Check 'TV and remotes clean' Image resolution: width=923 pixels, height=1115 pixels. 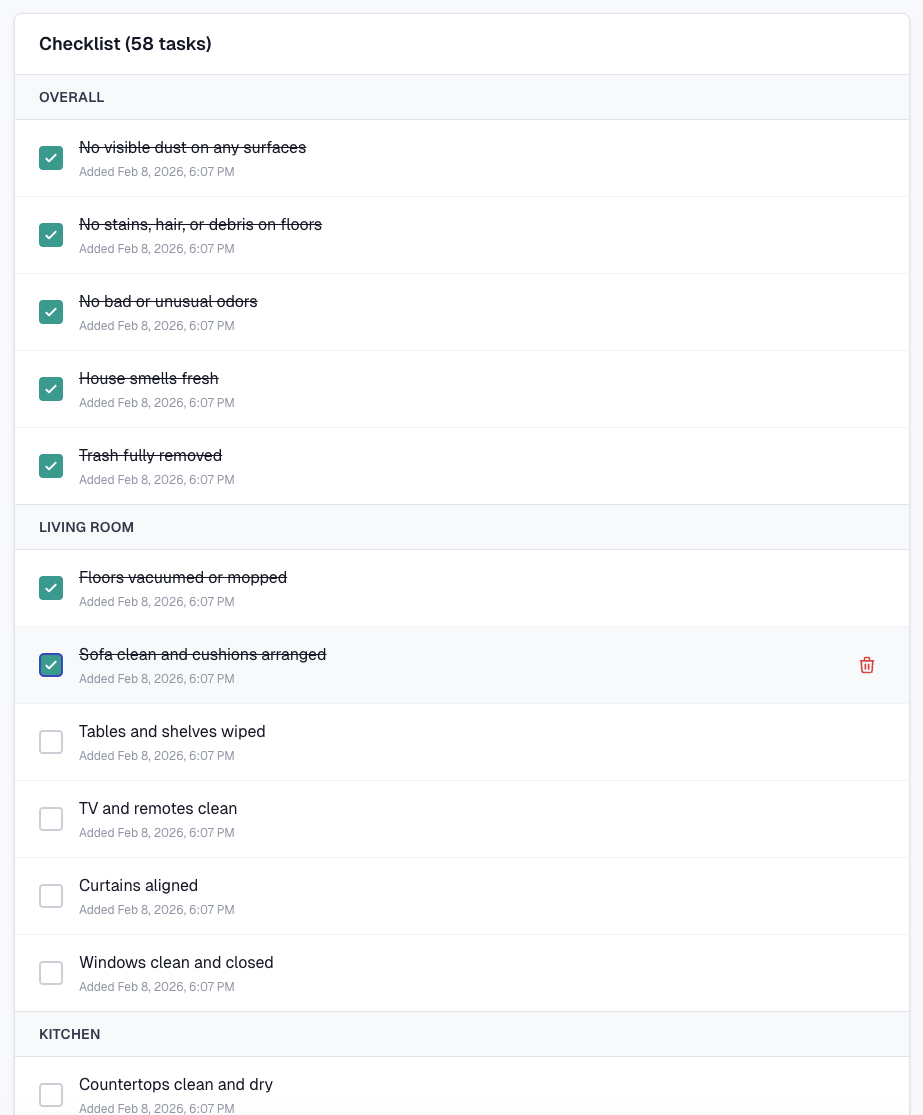tap(51, 818)
